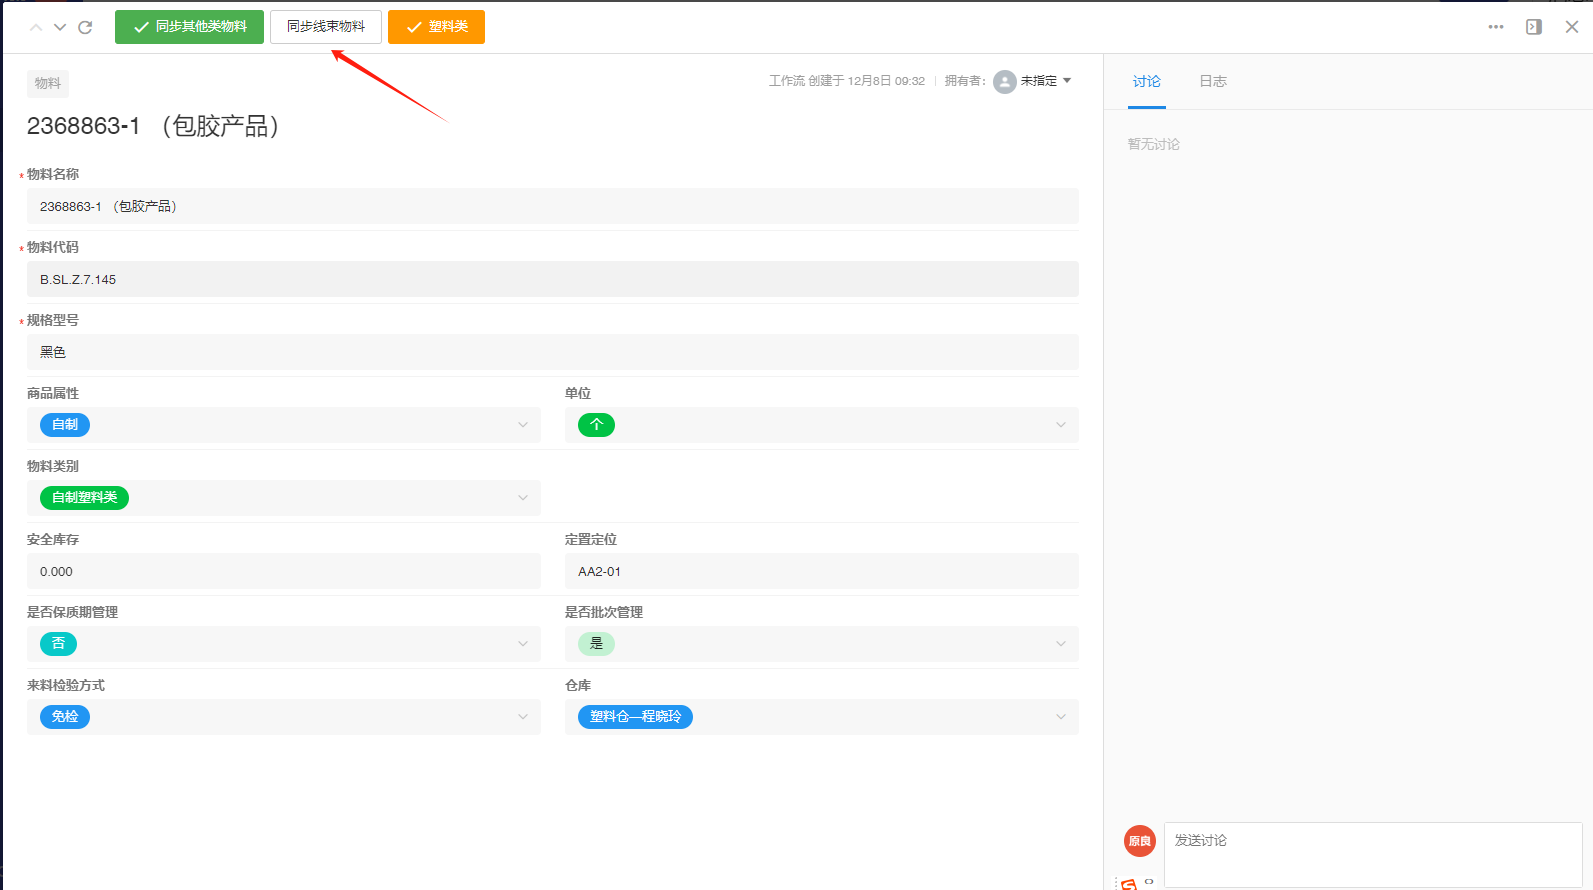Click 同步其他类物料 green button
Screen dimensions: 1593x890
189,27
